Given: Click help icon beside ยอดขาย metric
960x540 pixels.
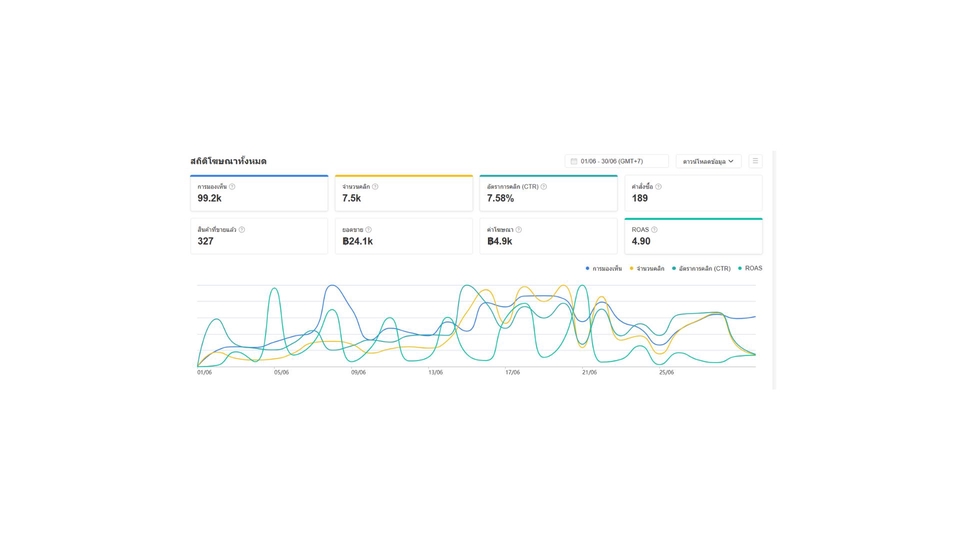Looking at the screenshot, I should click(x=368, y=230).
